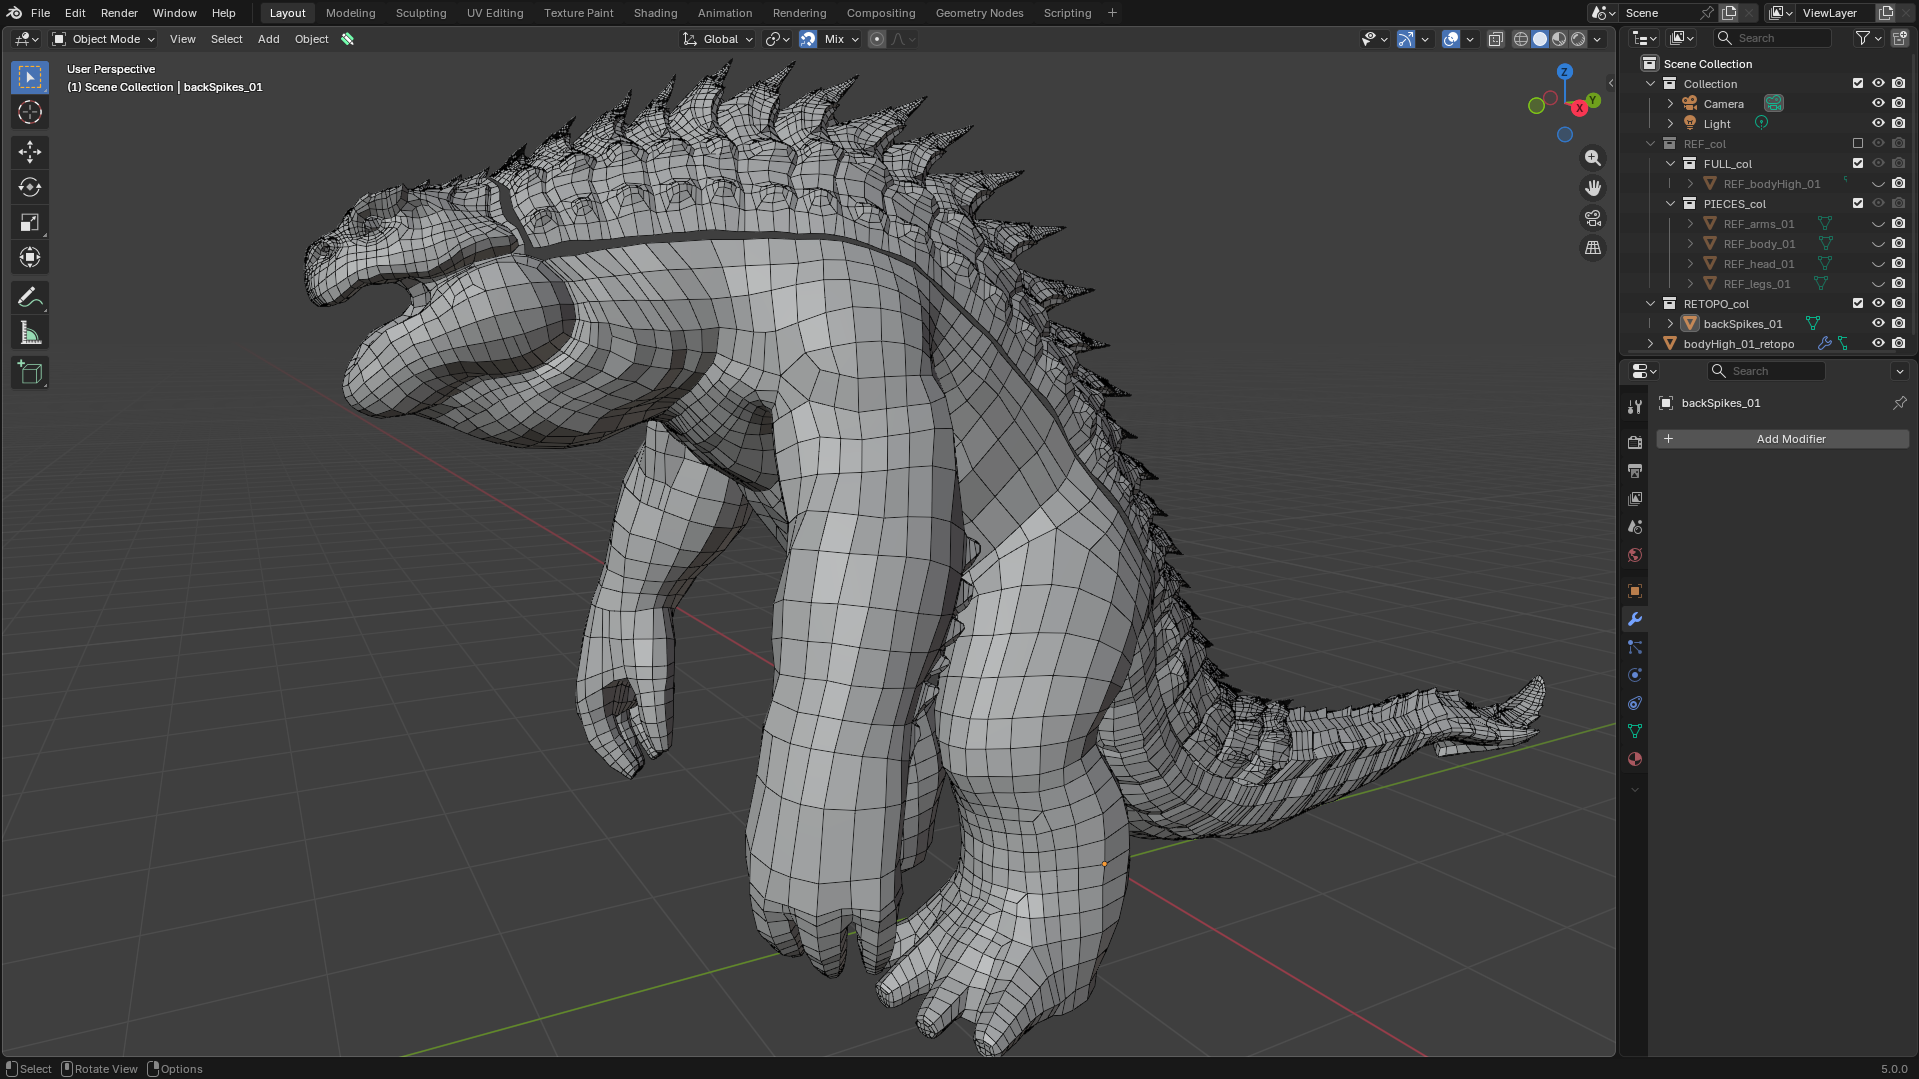Toggle show gizmo button
The image size is (1919, 1079).
[x=1406, y=39]
